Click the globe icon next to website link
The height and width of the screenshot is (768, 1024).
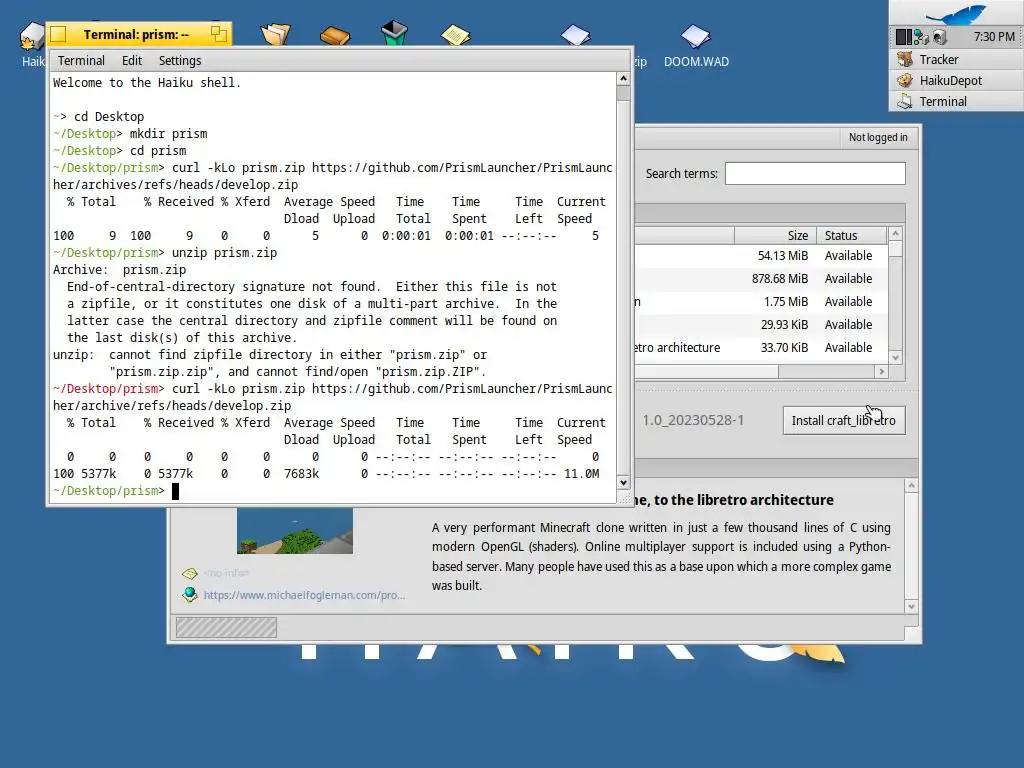point(190,594)
